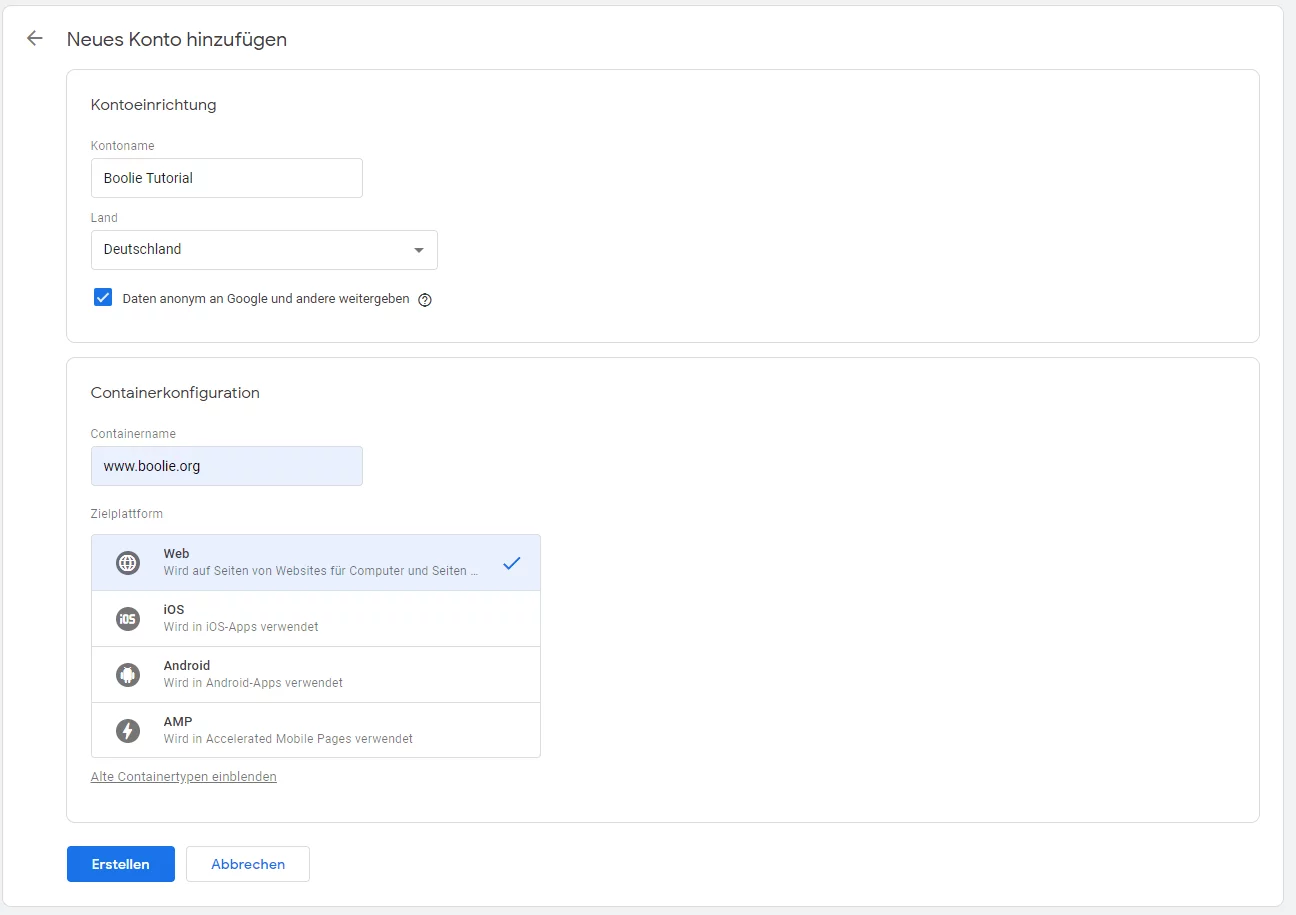Select the Web platform description text

pyautogui.click(x=321, y=571)
